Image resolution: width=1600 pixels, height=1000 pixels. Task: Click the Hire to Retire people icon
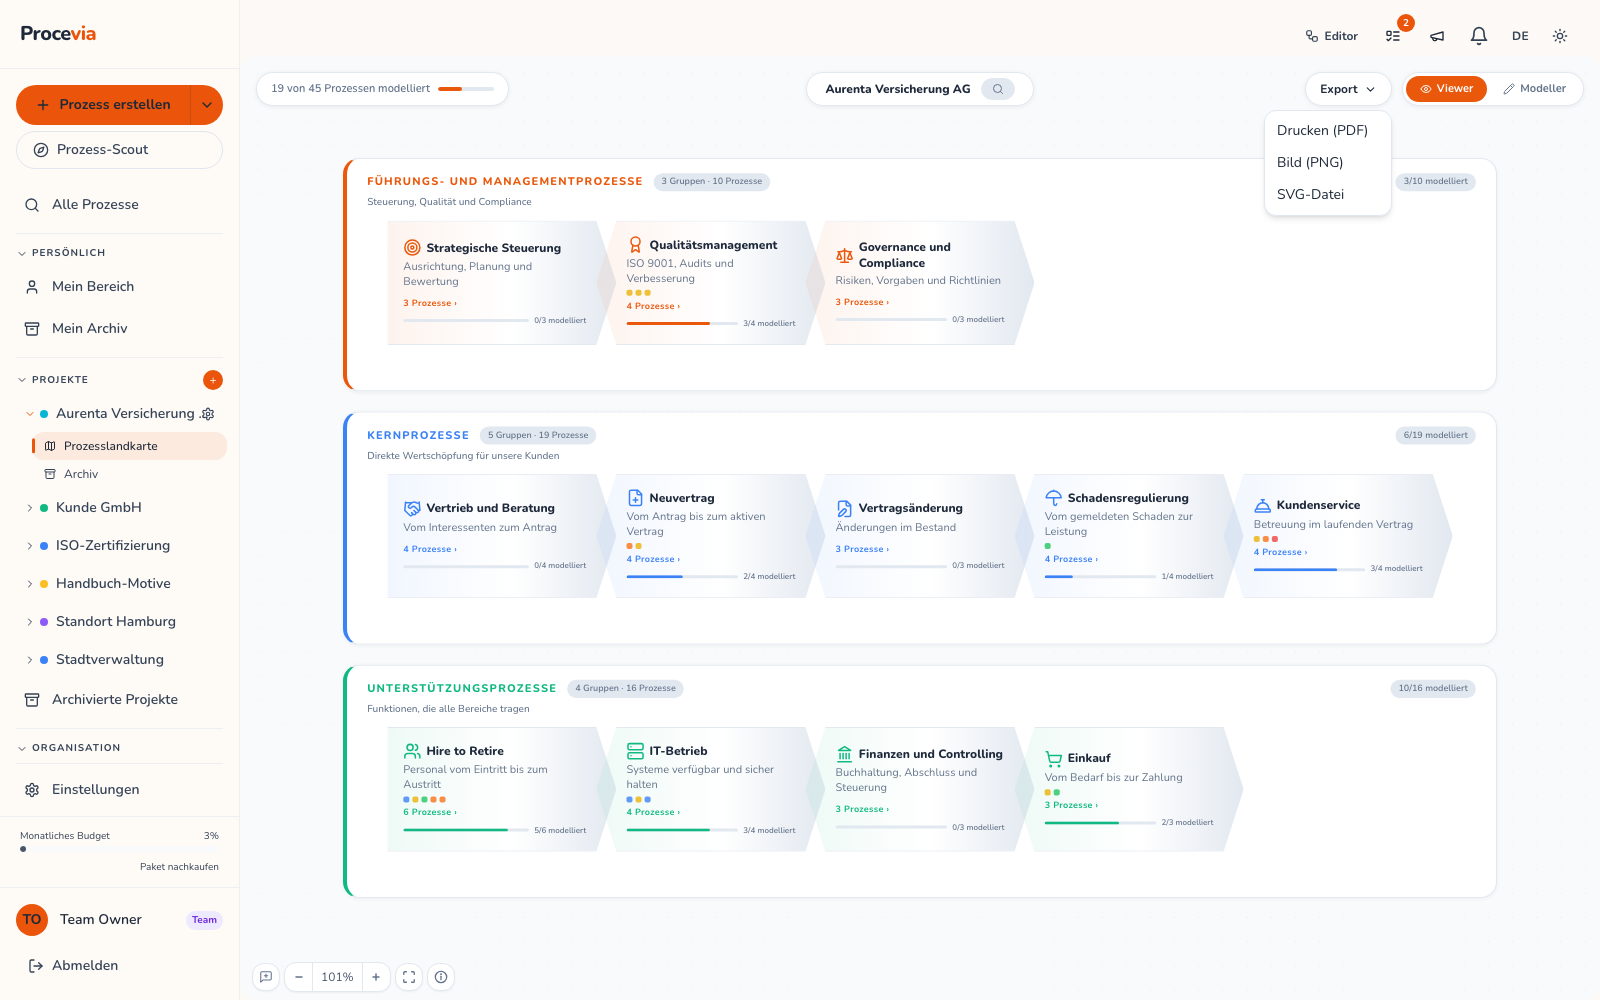pos(412,751)
